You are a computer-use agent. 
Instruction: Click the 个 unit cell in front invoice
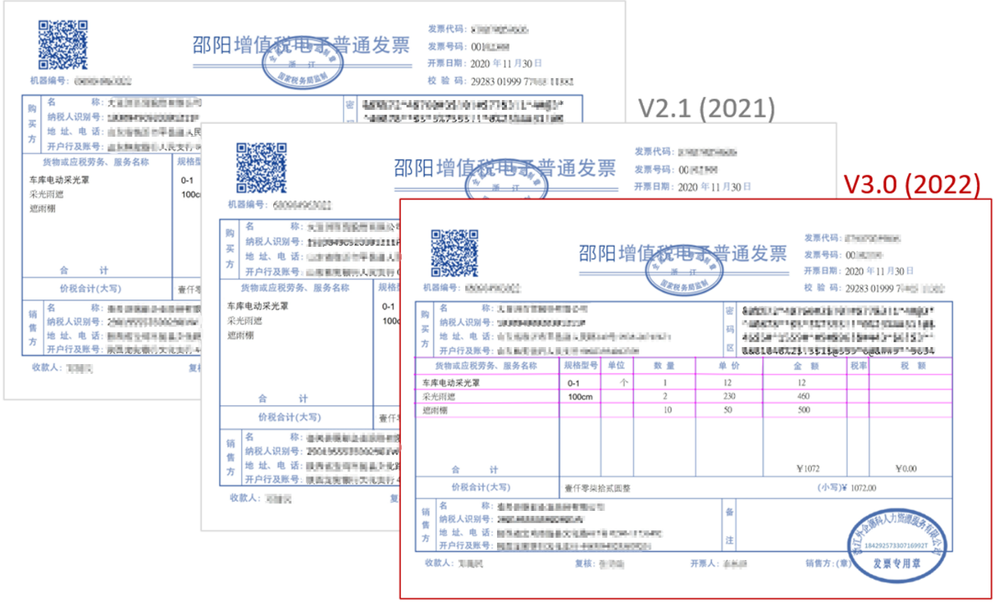[624, 383]
